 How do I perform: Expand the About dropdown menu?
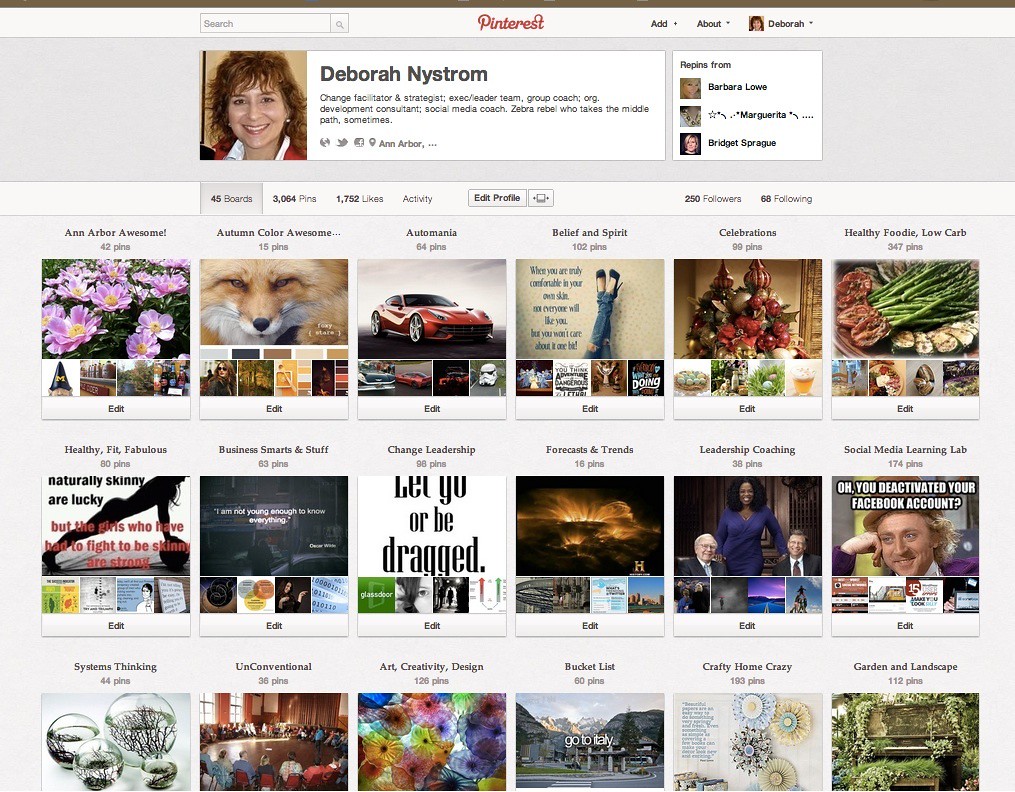click(713, 24)
